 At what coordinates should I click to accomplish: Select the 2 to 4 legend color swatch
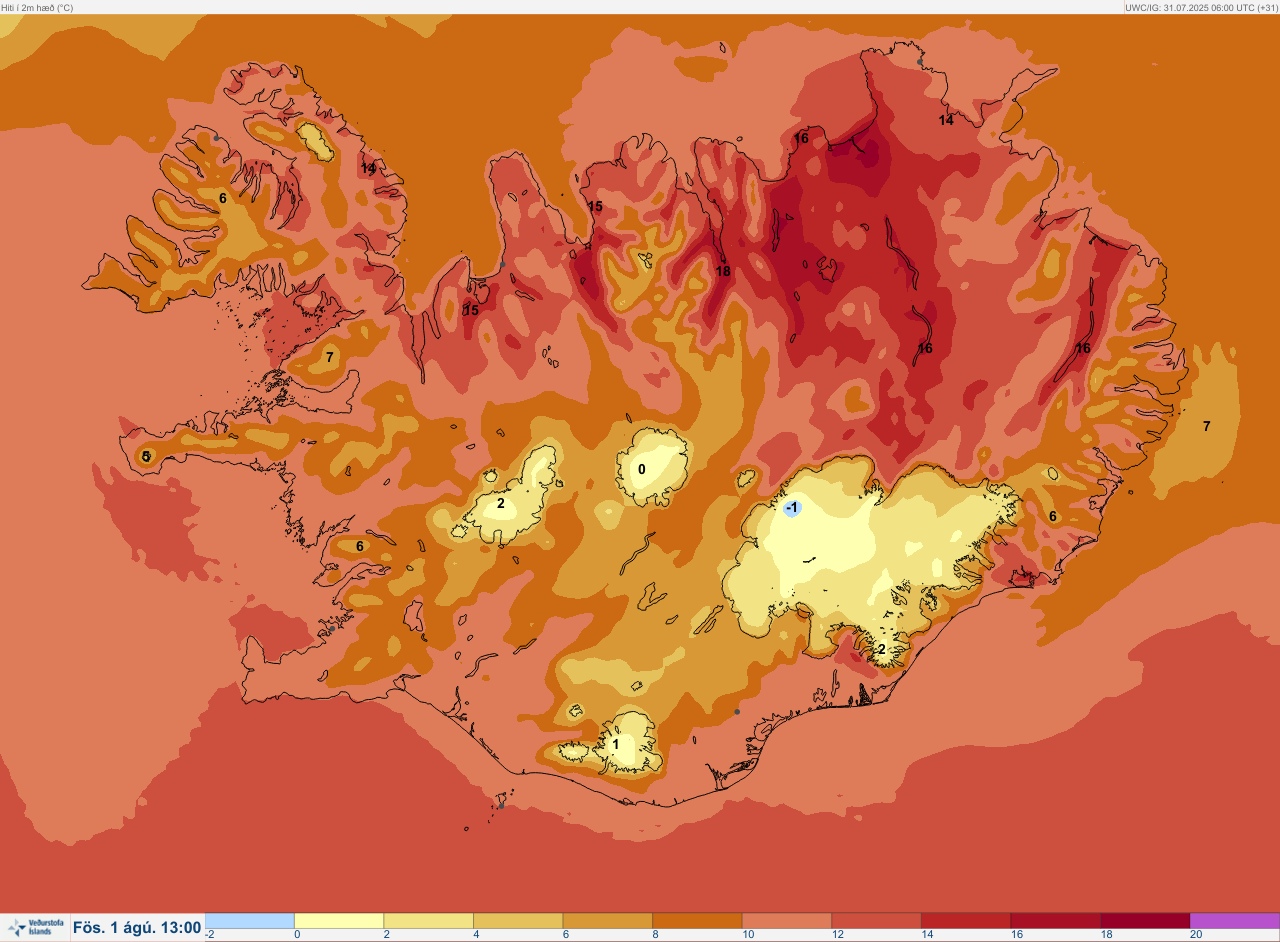pos(429,921)
